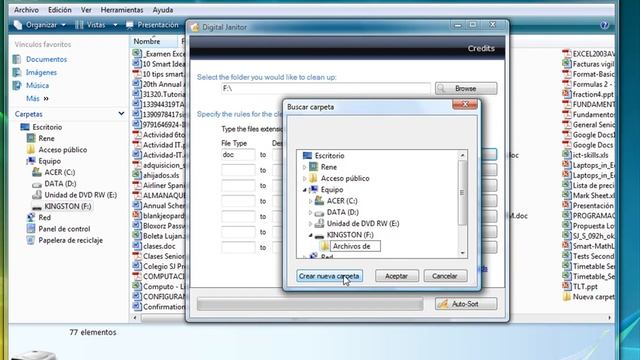Start the Auto-Sort button
Viewport: 640px width, 360px height.
coord(466,304)
